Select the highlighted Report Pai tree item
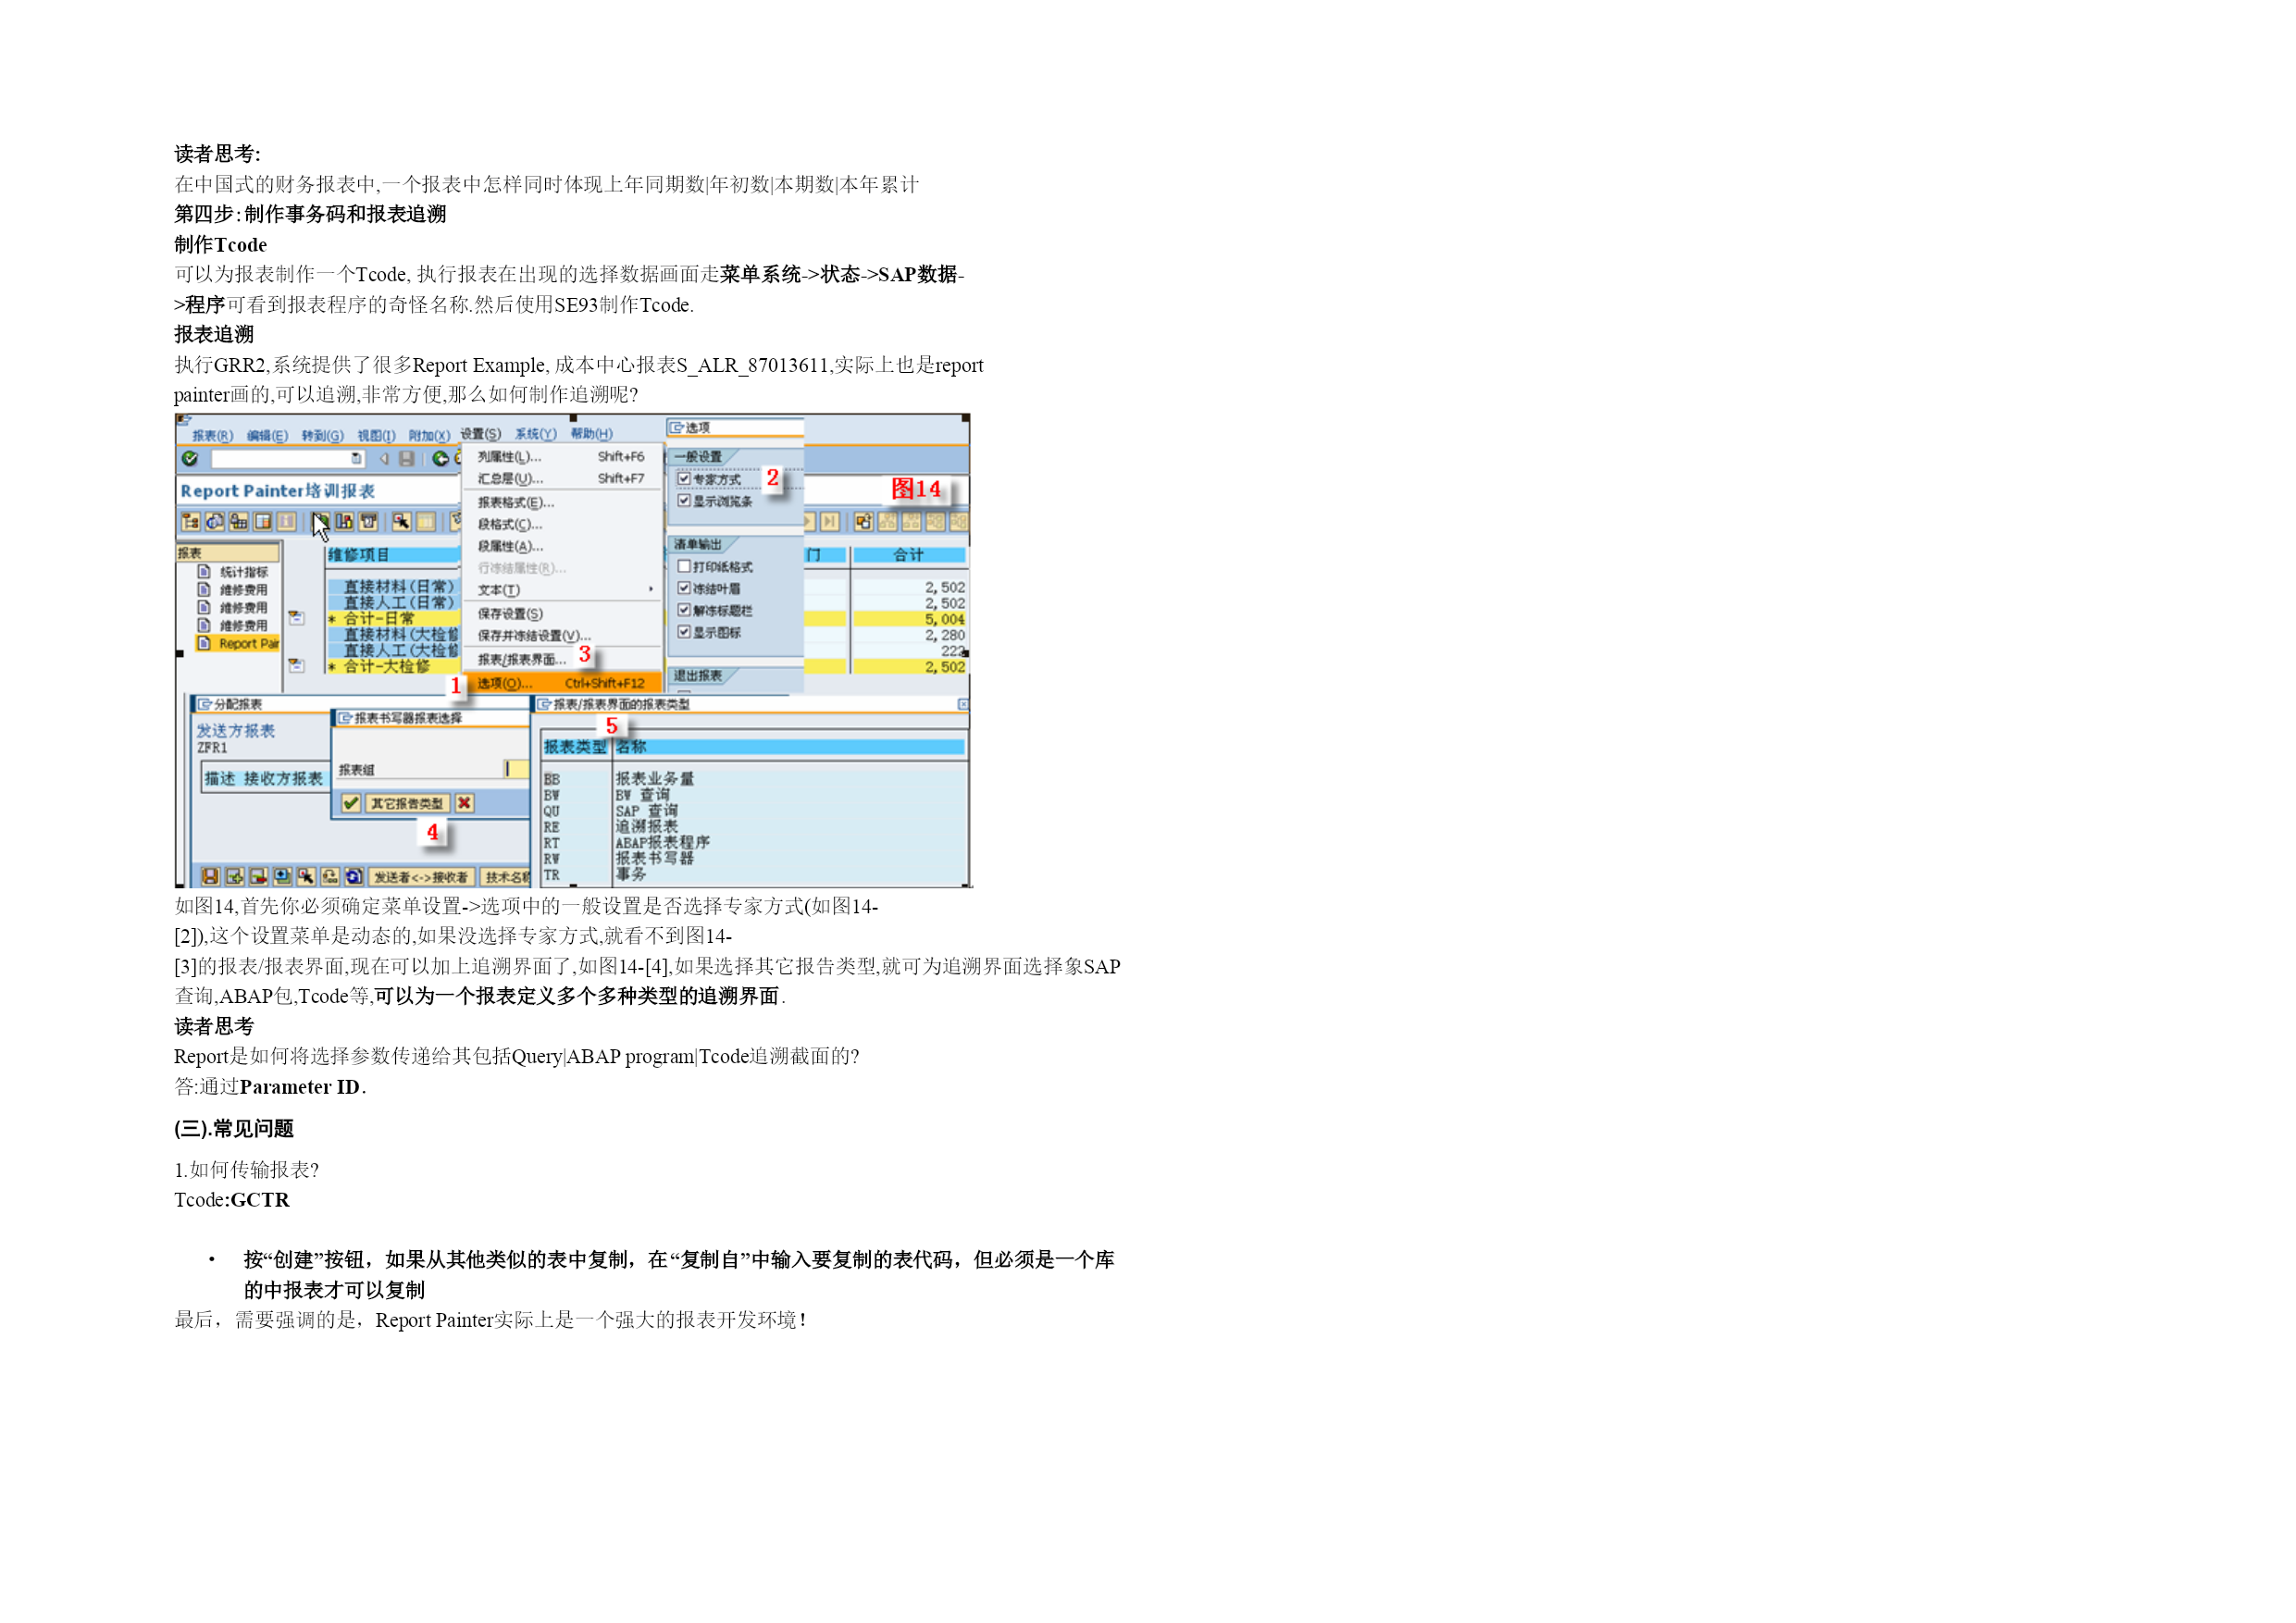The height and width of the screenshot is (1623, 2296). click(238, 644)
